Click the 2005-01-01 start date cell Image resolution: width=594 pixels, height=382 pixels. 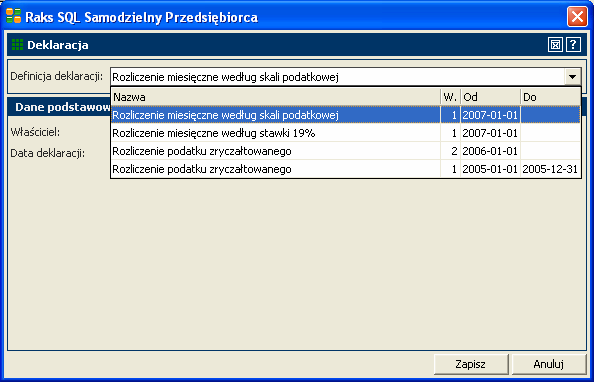pyautogui.click(x=490, y=169)
